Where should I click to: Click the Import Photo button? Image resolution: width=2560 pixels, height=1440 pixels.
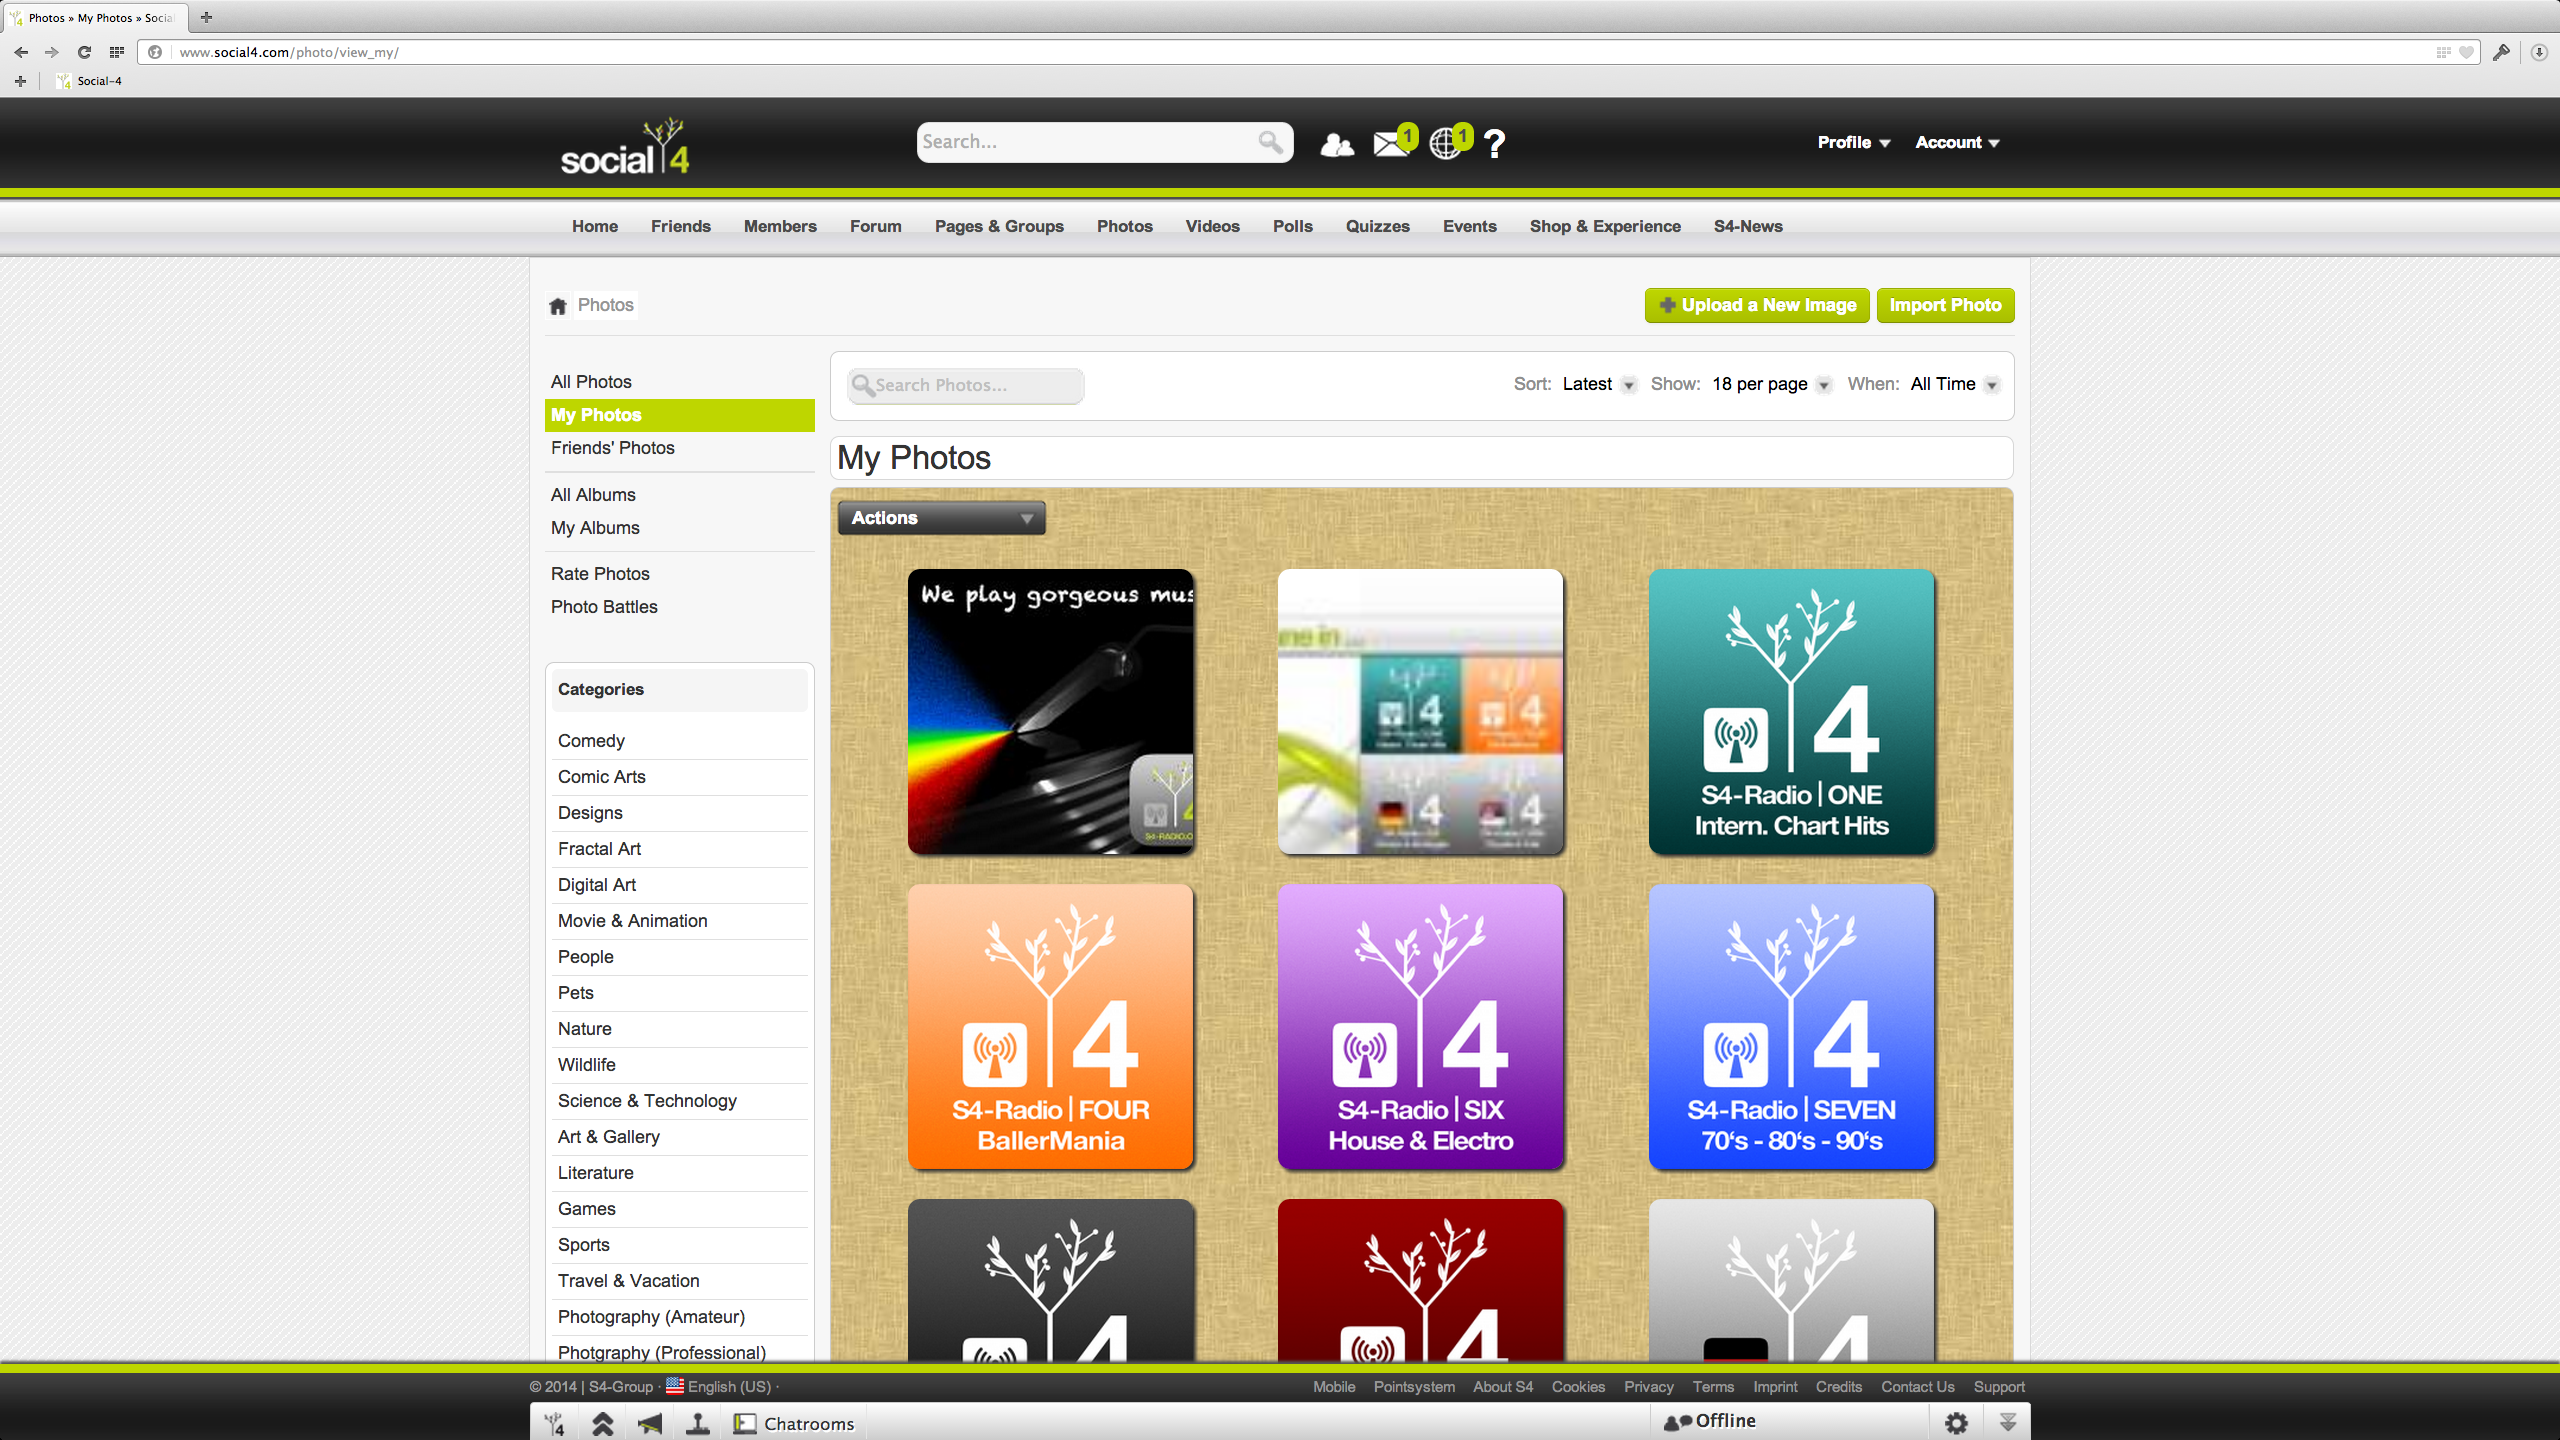pos(1945,305)
